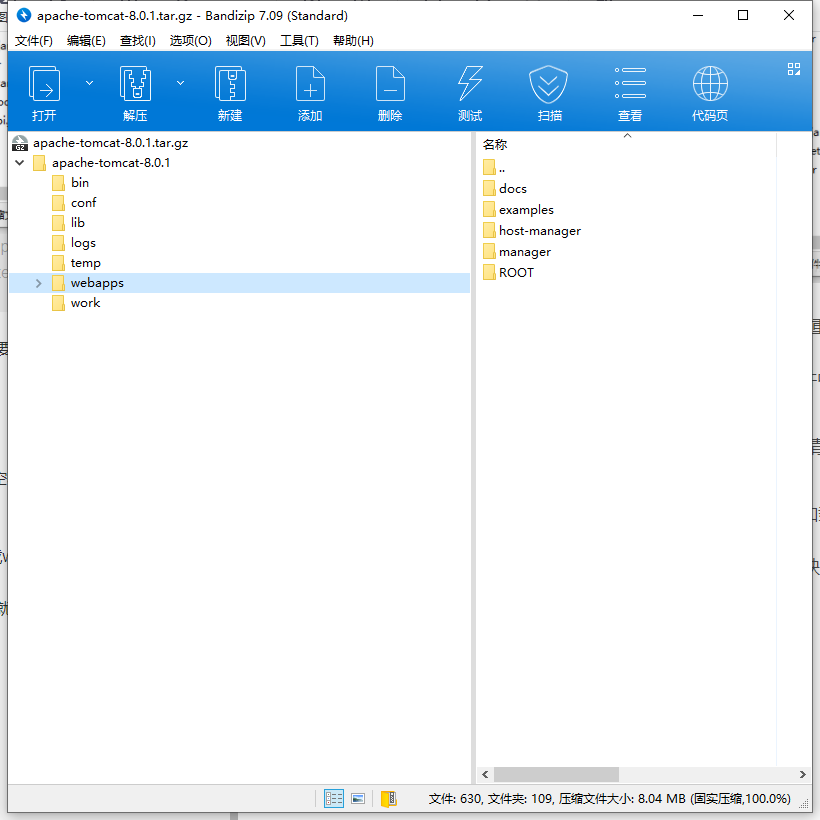
Task: Click the horizontal scrollbar thumb in file list
Action: coord(556,774)
